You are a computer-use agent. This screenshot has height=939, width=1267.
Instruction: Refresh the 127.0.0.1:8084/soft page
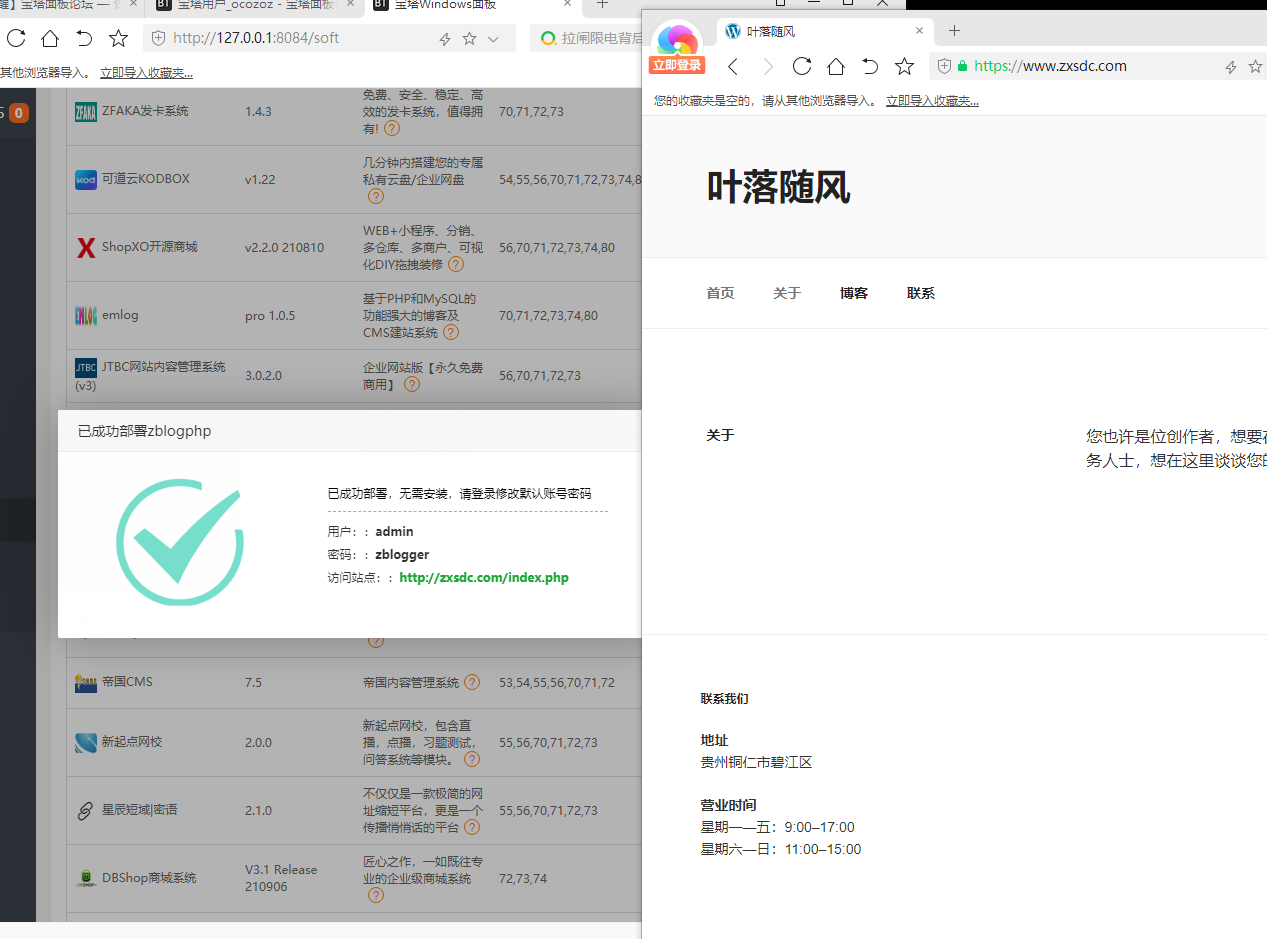16,39
